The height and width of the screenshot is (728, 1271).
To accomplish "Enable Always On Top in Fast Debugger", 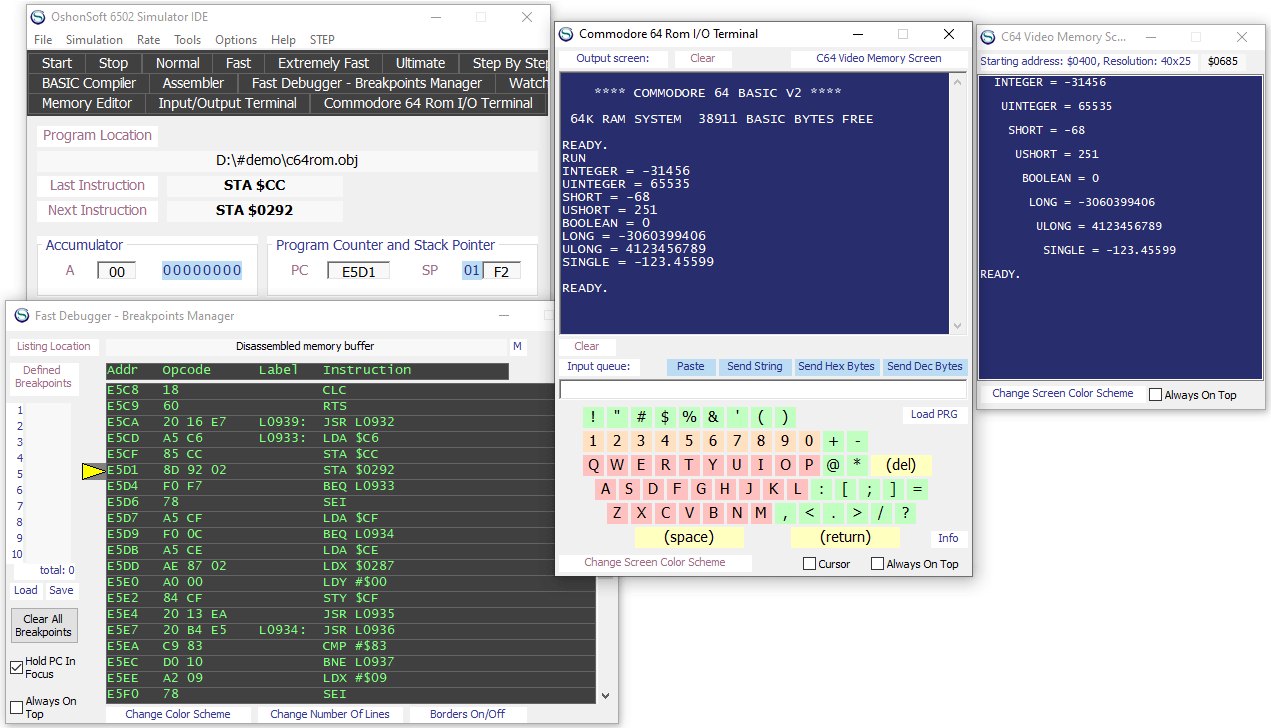I will [17, 707].
